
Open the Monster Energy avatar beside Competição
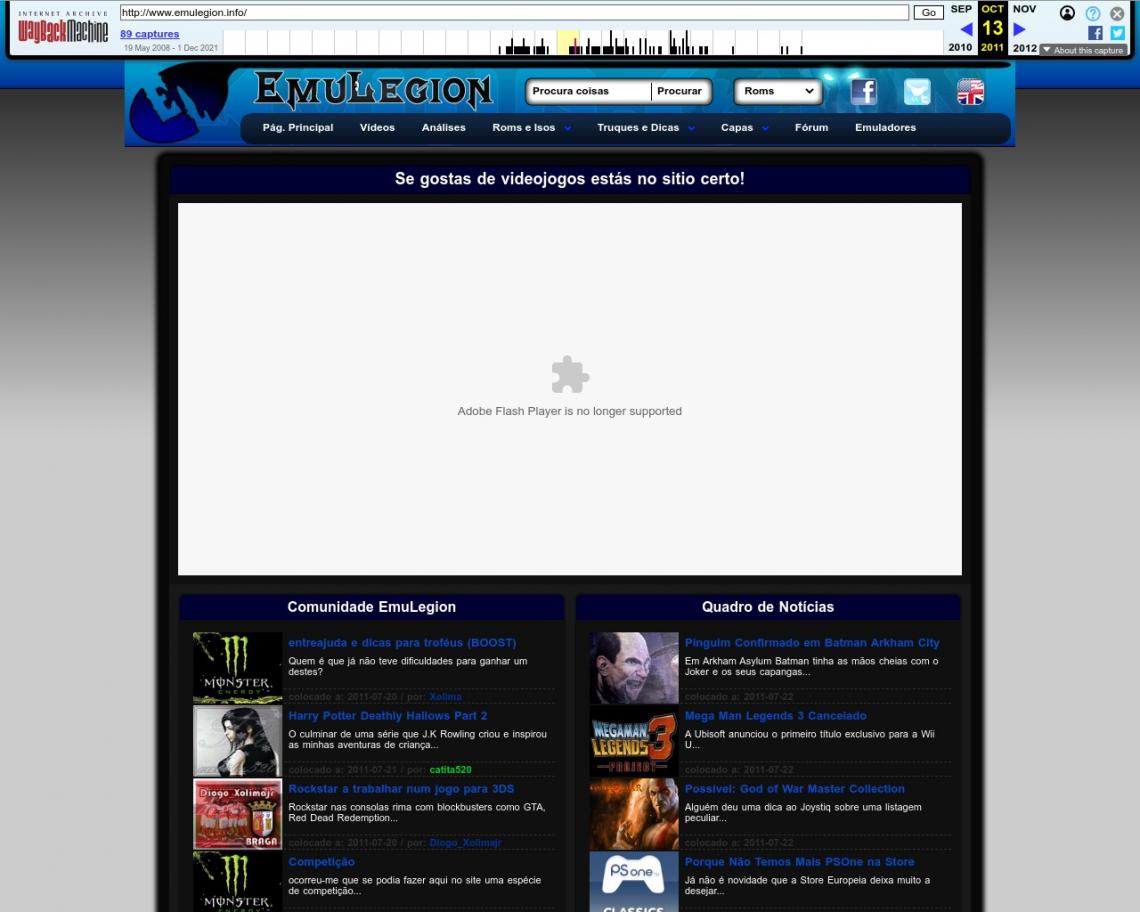(238, 881)
